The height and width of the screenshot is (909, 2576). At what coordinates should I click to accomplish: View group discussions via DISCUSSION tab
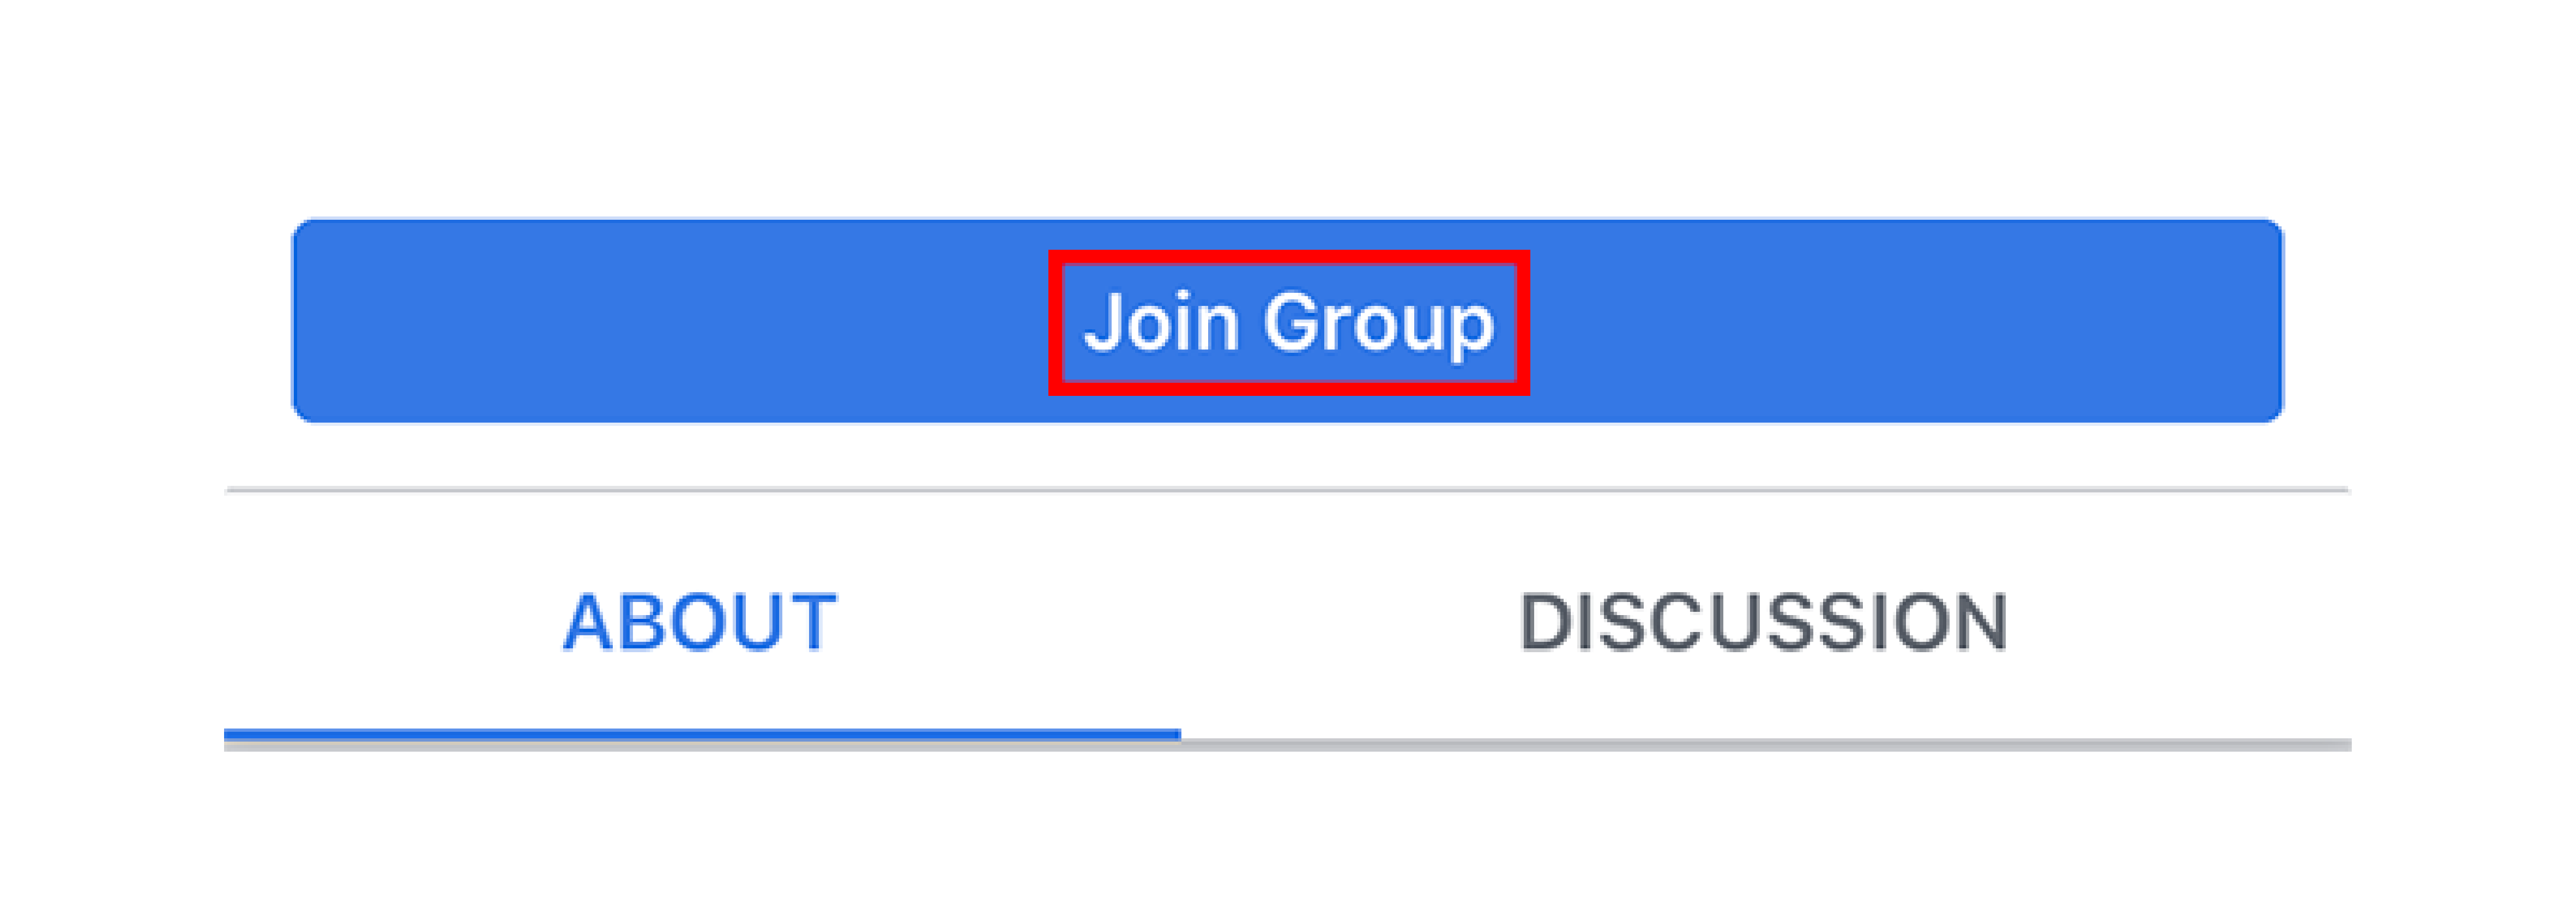[x=1765, y=622]
